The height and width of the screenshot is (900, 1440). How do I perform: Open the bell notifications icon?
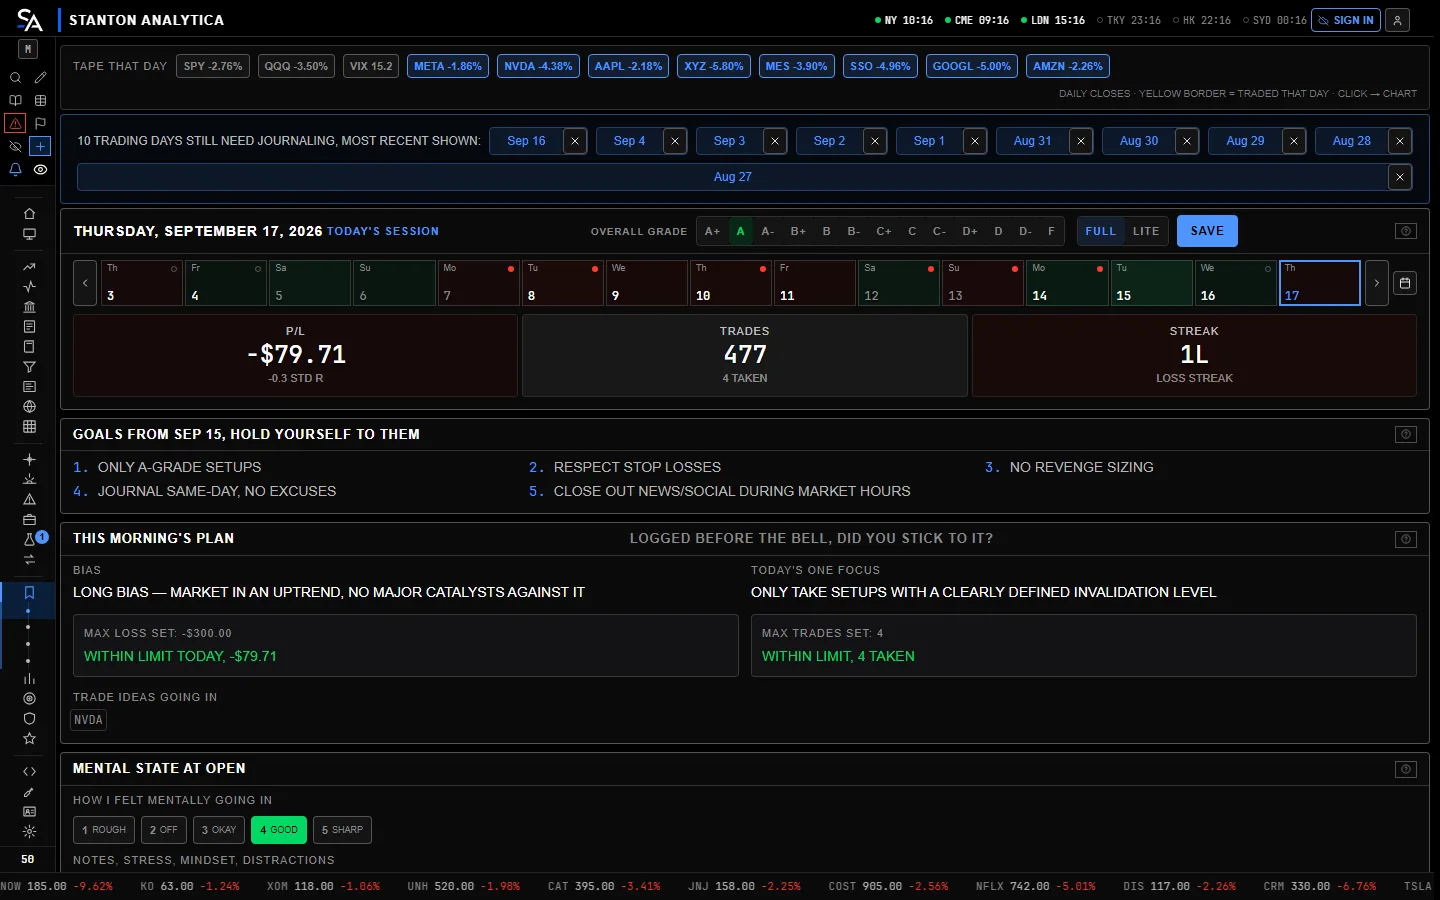[15, 170]
